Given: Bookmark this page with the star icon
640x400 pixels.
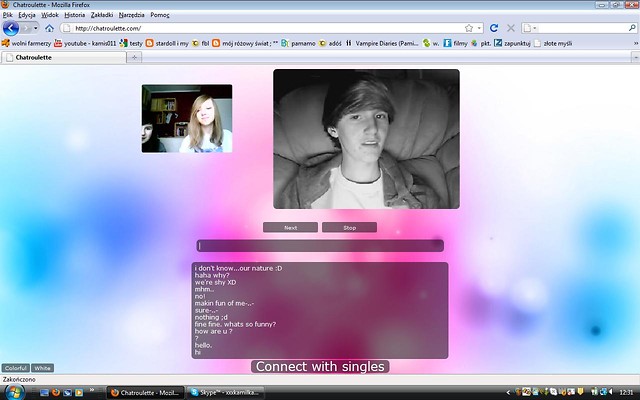Looking at the screenshot, I should [x=469, y=28].
